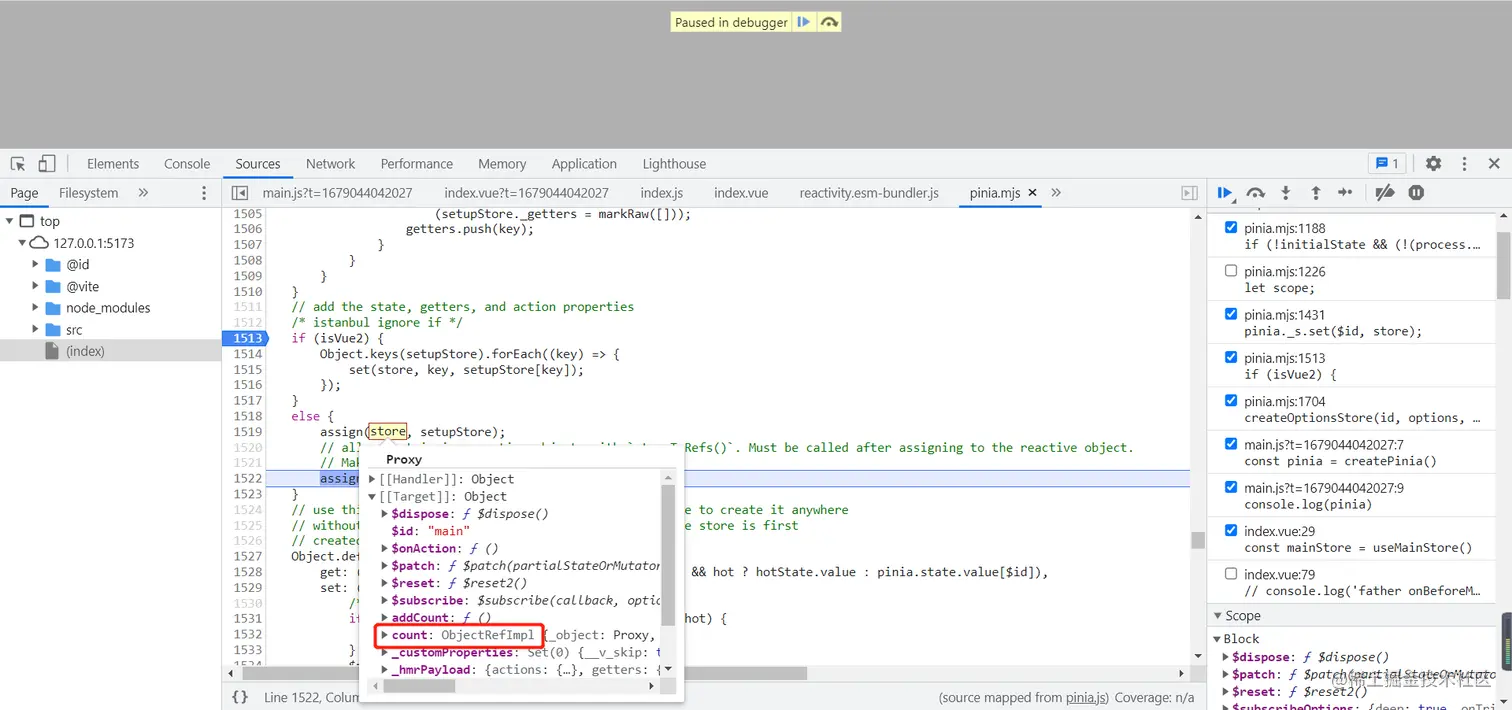Viewport: 1512px width, 710px height.
Task: Disable breakpoint at pinia.mjs:1188
Action: [1231, 228]
